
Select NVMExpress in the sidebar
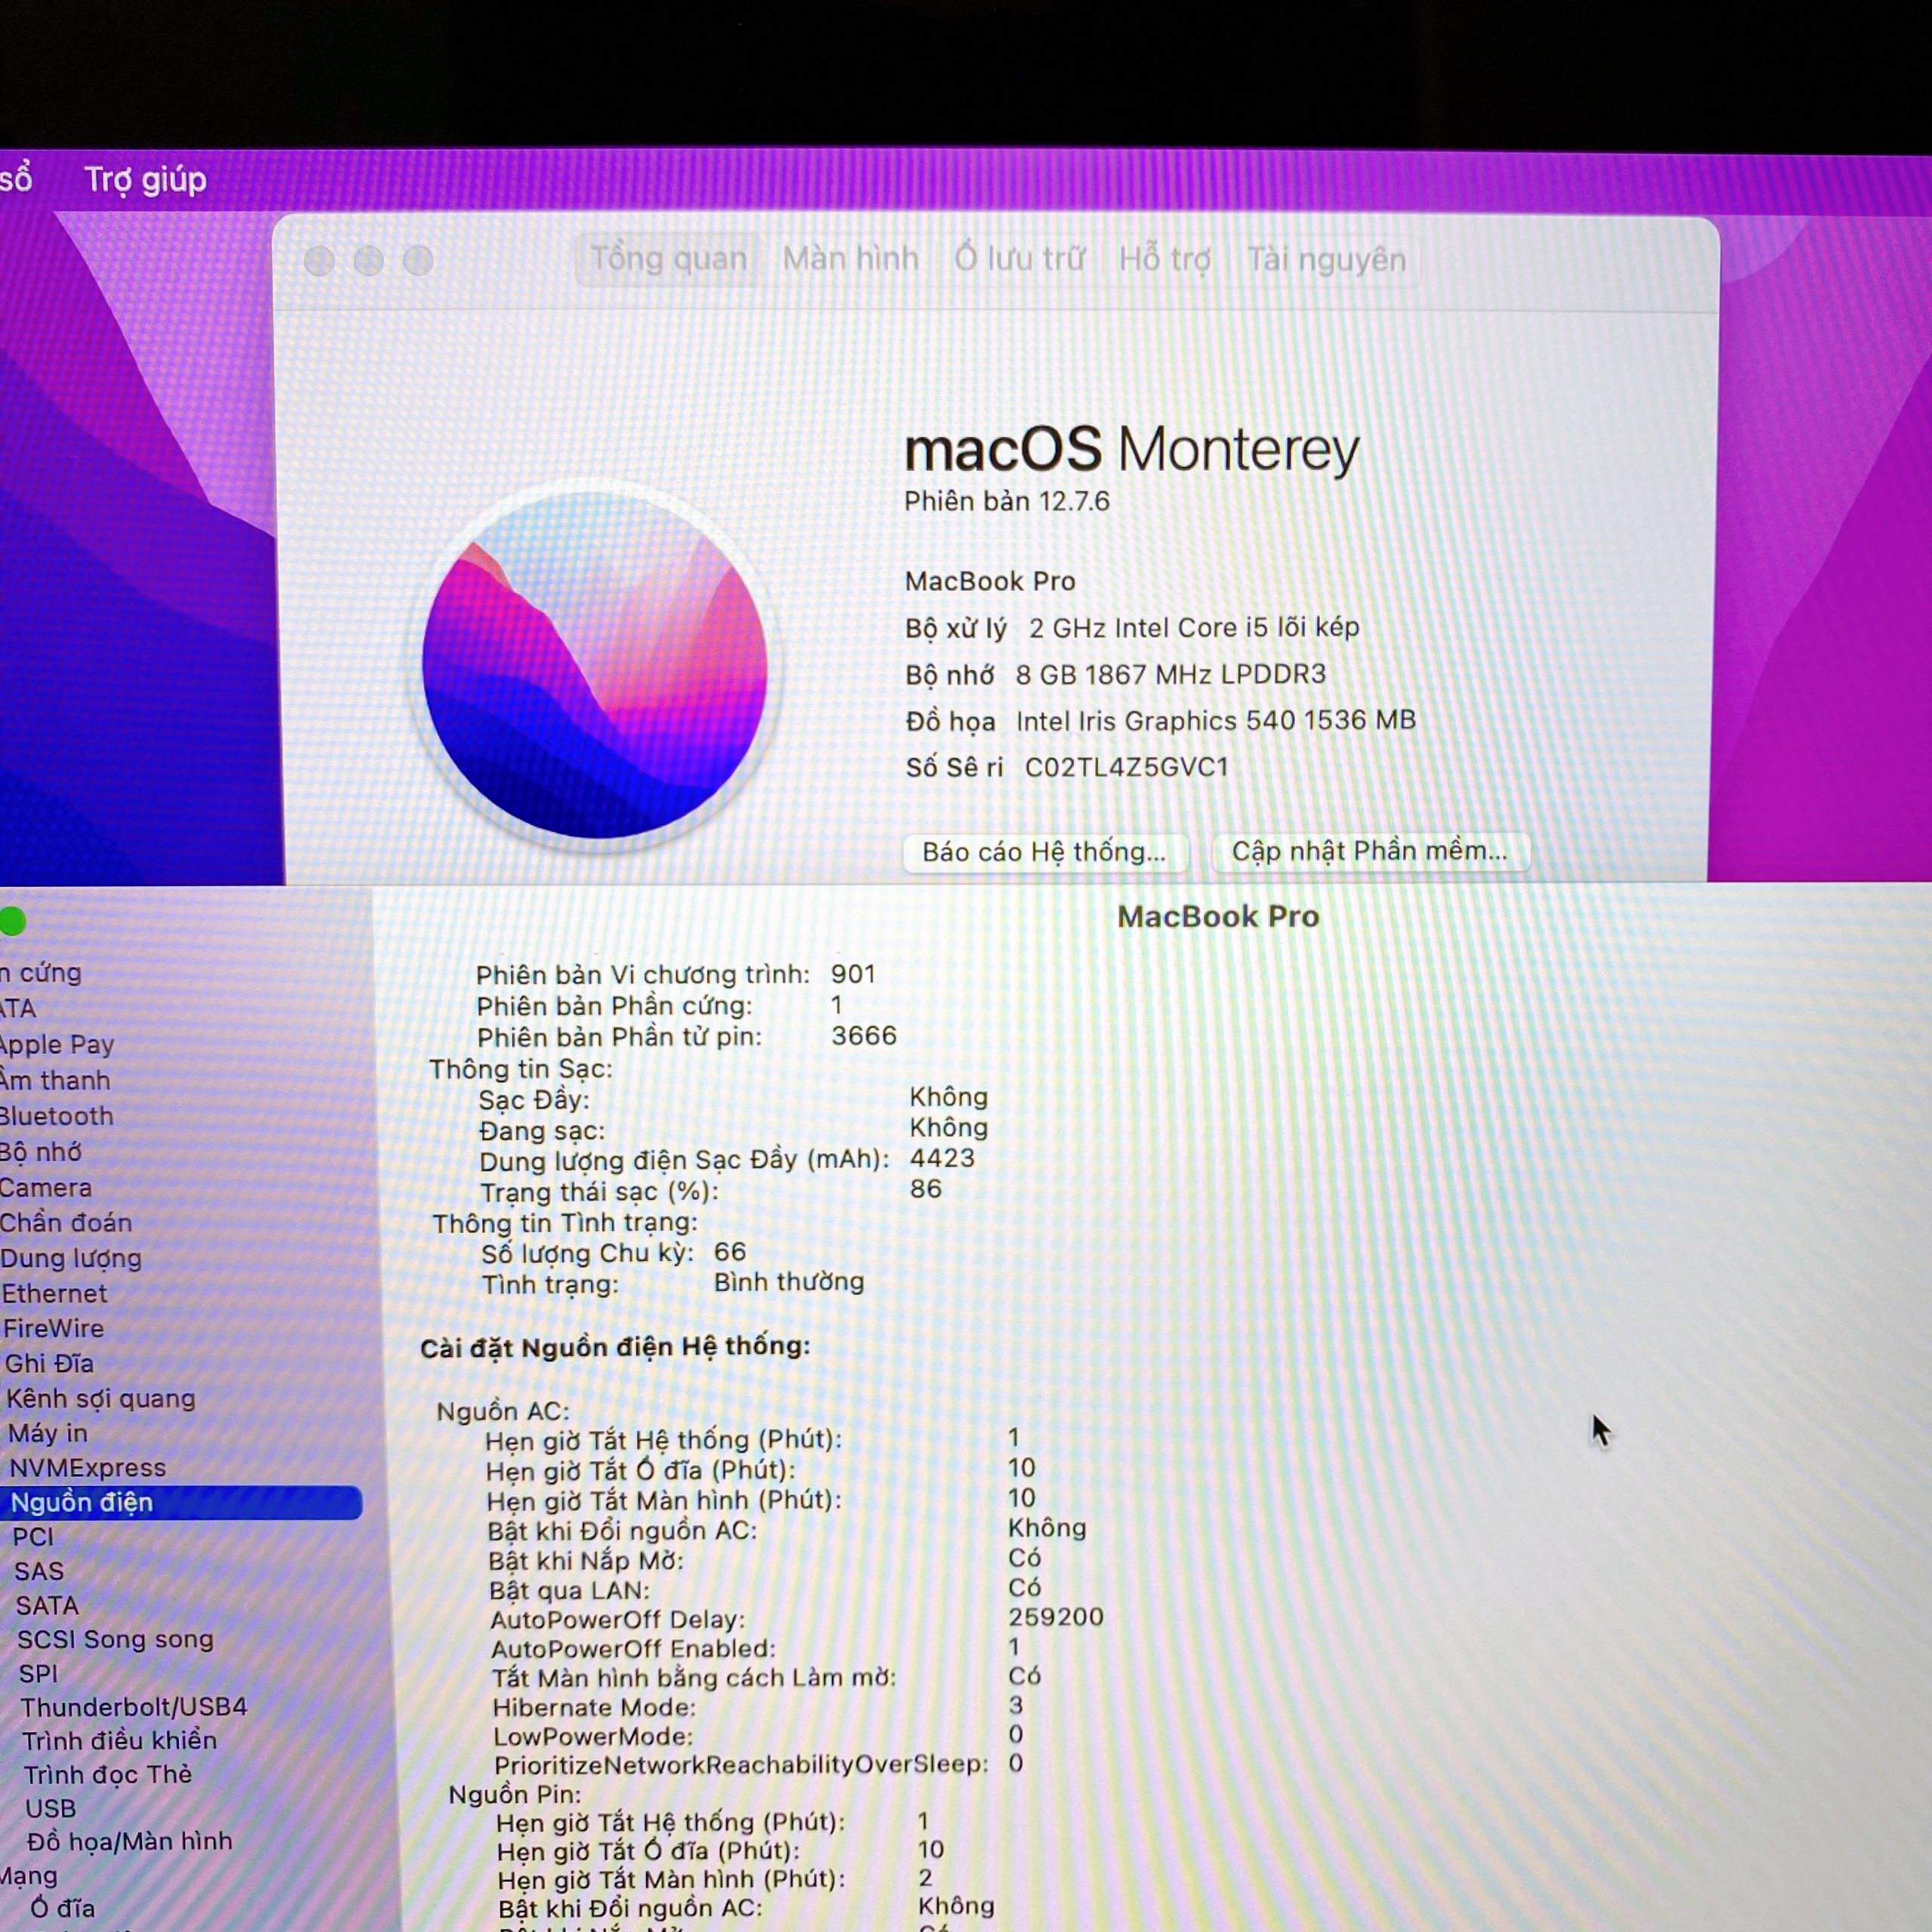tap(88, 1467)
